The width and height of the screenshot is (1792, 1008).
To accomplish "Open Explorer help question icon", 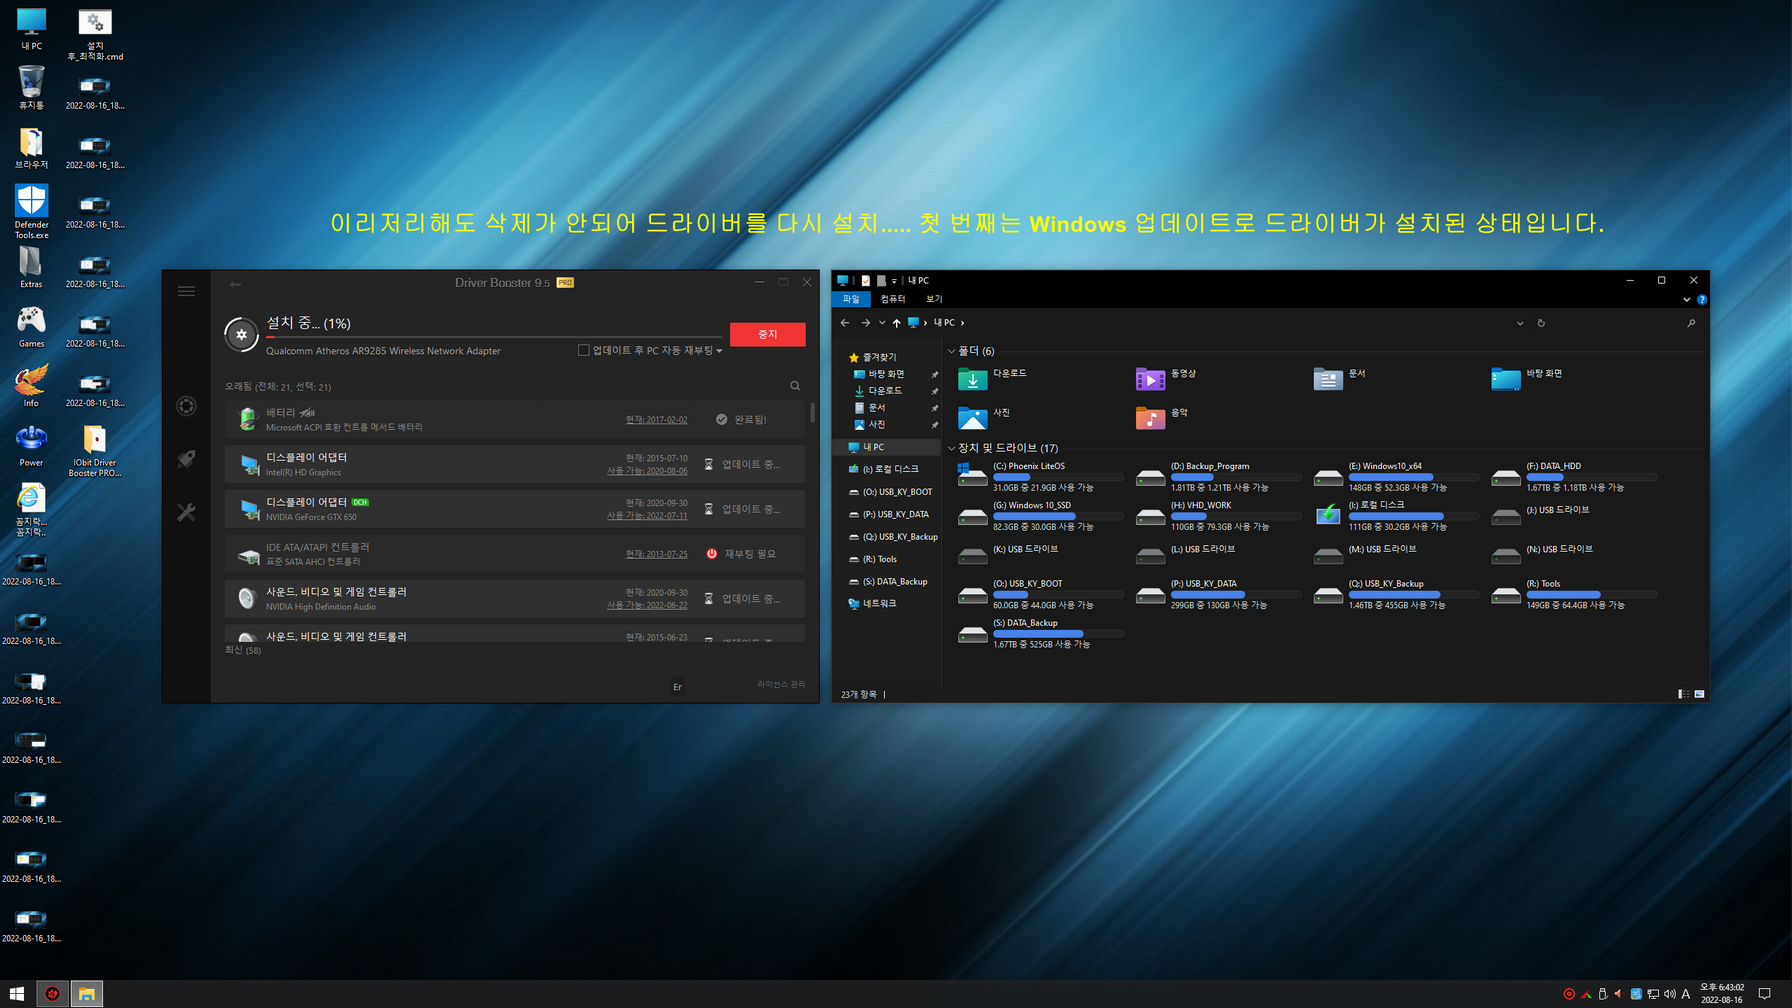I will [1702, 299].
